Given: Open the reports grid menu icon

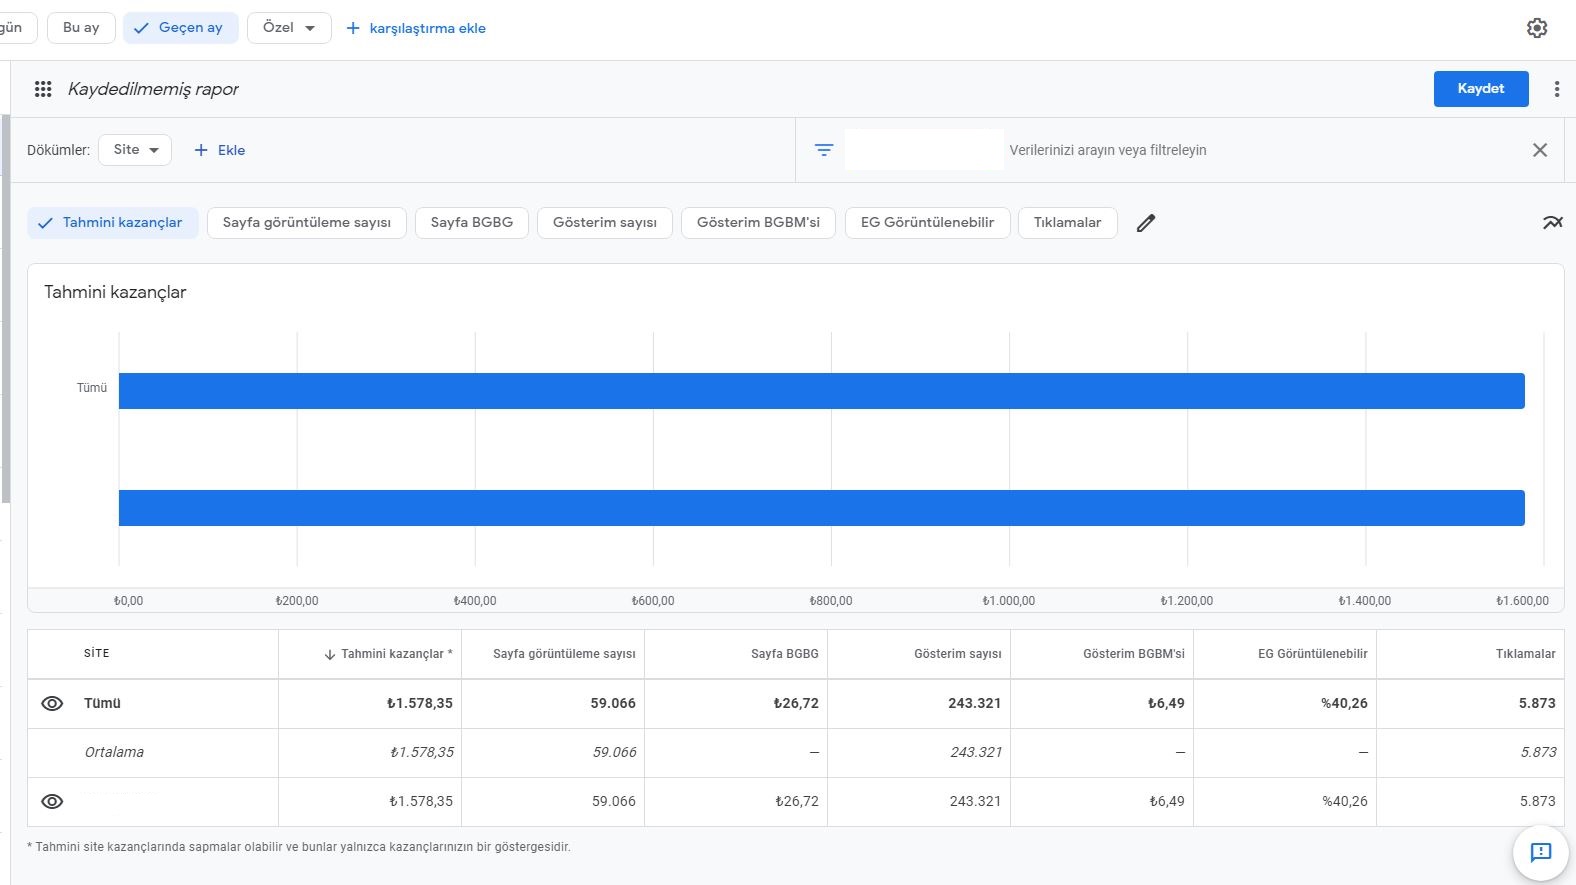Looking at the screenshot, I should point(43,89).
